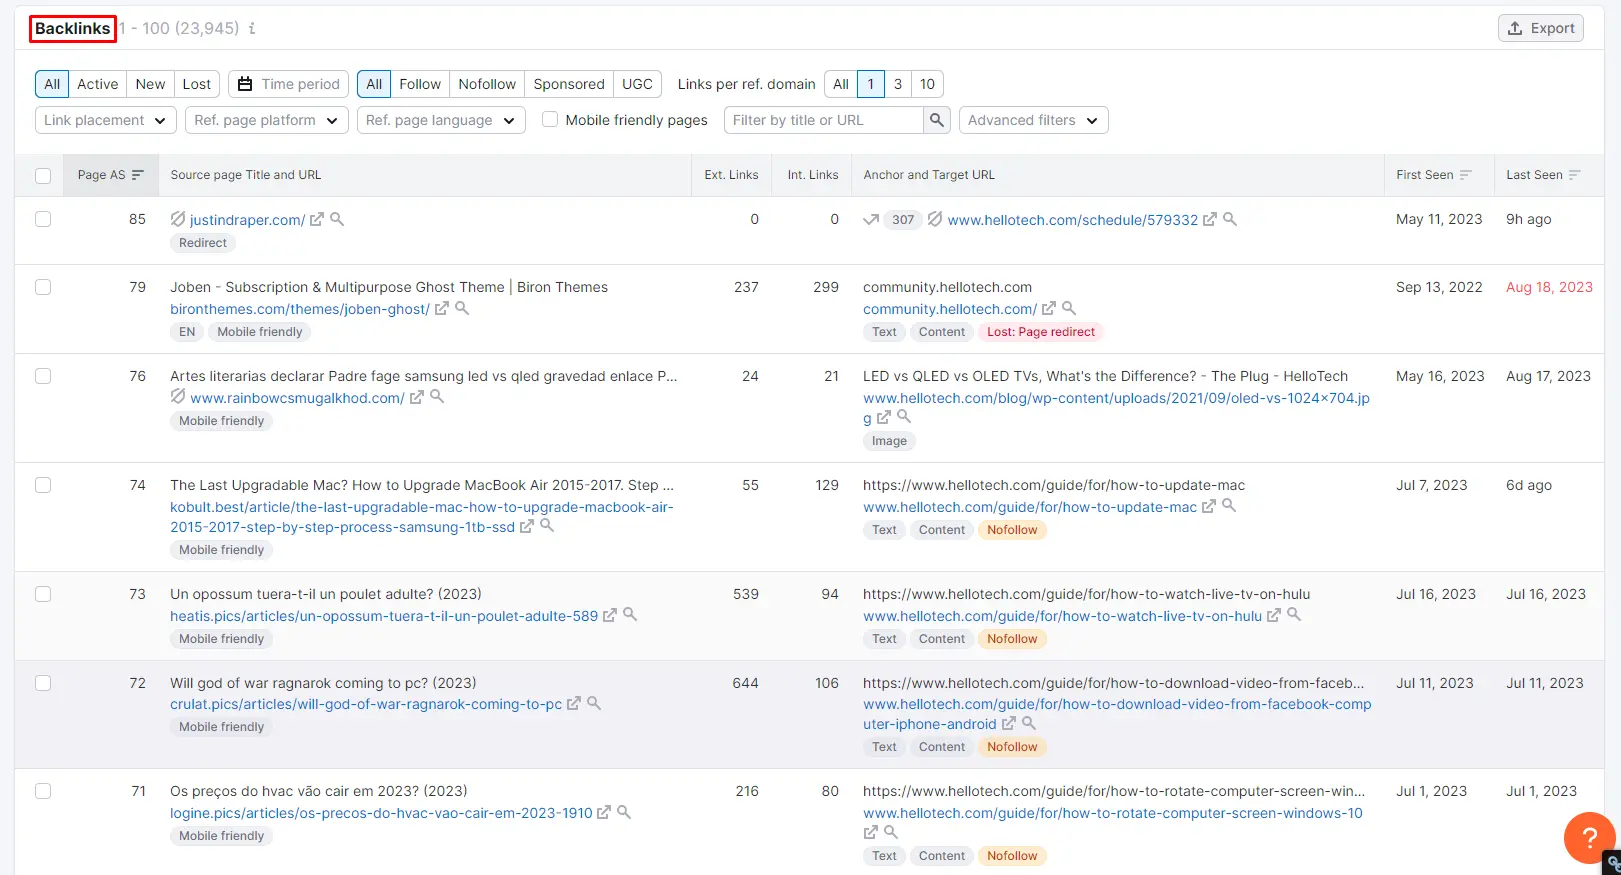The height and width of the screenshot is (875, 1621).
Task: Click magnifier icon beside community.hellotech.com/ target
Action: point(1069,308)
